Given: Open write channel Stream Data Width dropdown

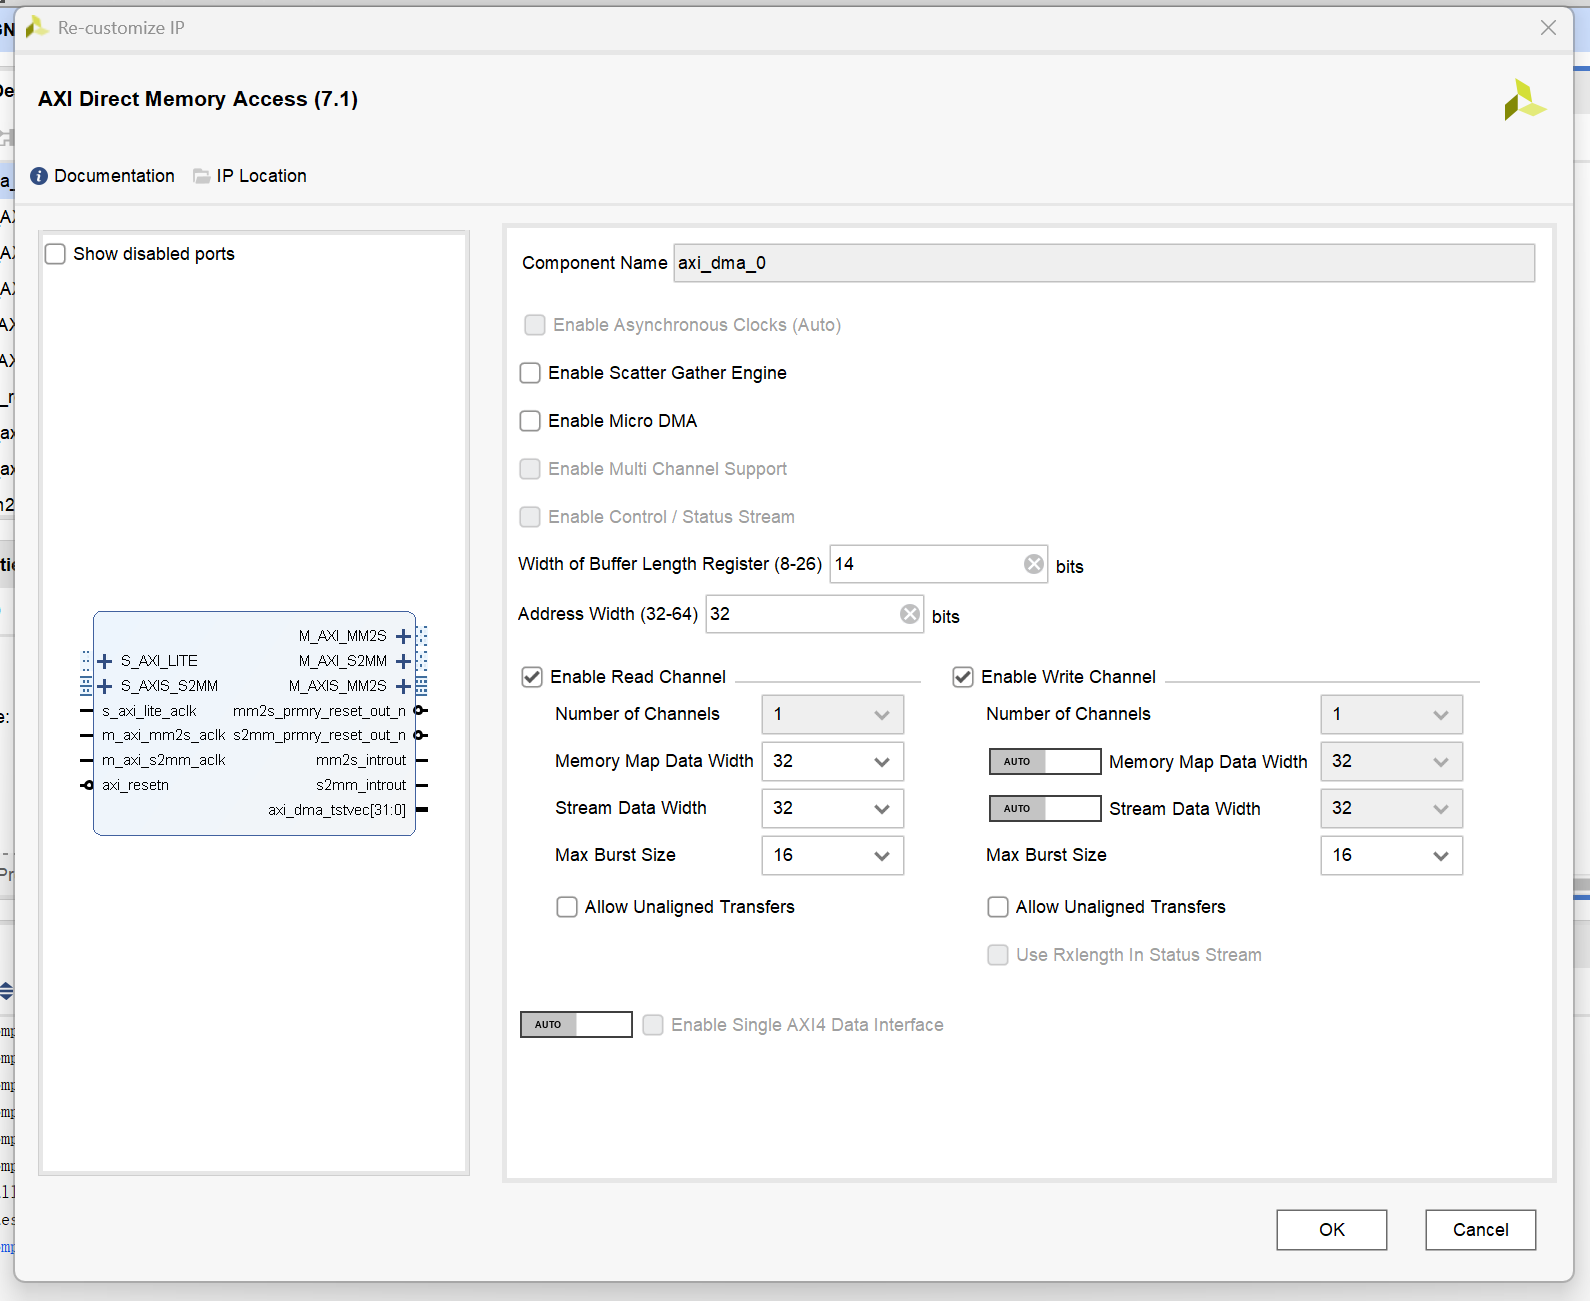Looking at the screenshot, I should (1392, 809).
